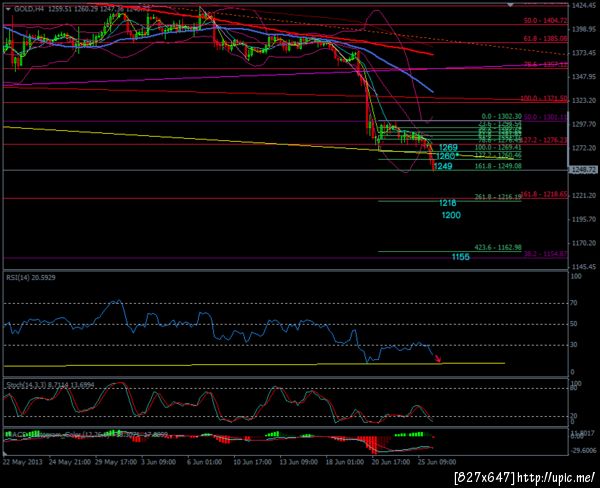Click the cyan text label 1218
This screenshot has width=600, height=488.
point(448,203)
